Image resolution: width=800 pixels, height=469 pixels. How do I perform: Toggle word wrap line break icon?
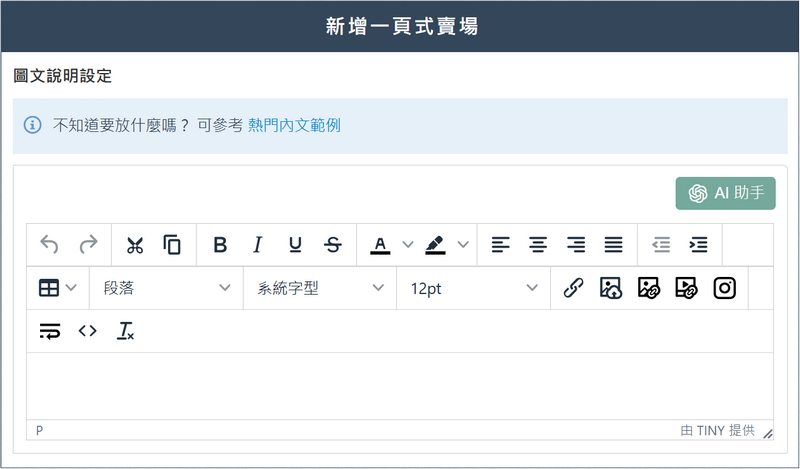(50, 331)
